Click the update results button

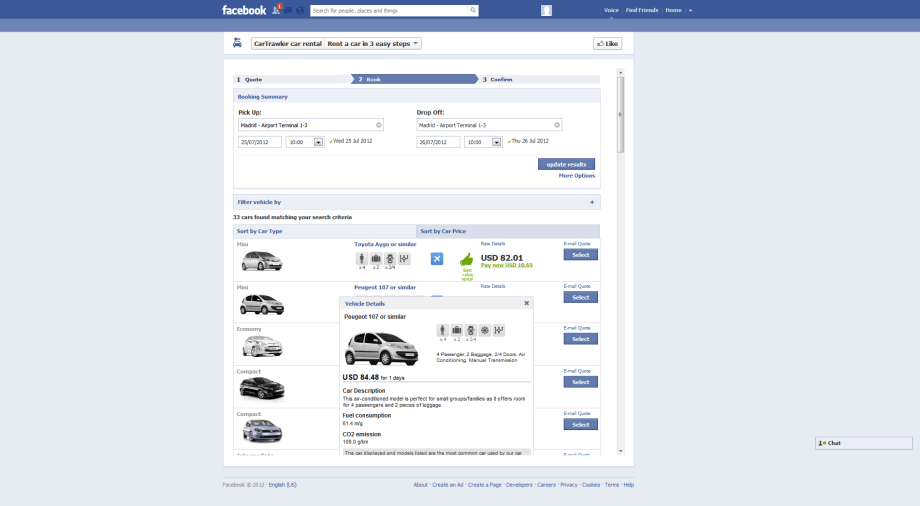pos(566,164)
